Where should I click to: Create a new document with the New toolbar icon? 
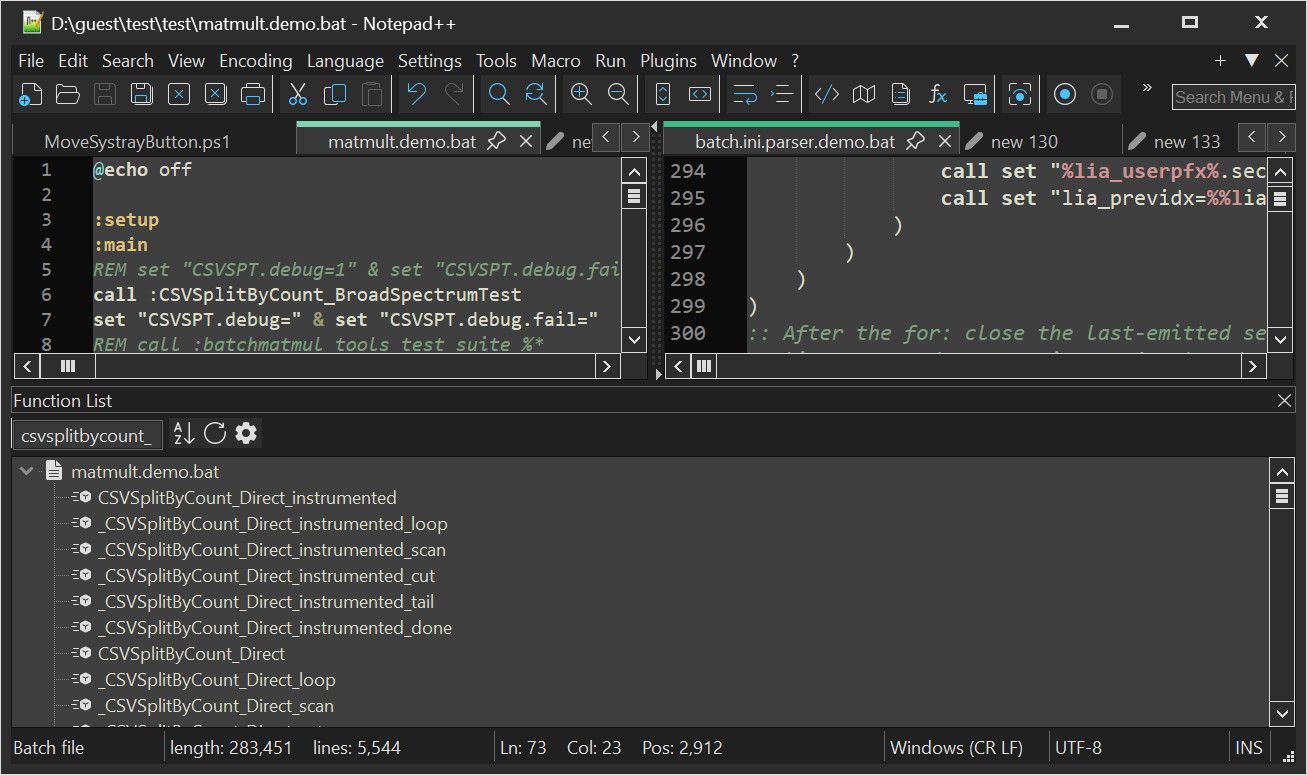(31, 95)
